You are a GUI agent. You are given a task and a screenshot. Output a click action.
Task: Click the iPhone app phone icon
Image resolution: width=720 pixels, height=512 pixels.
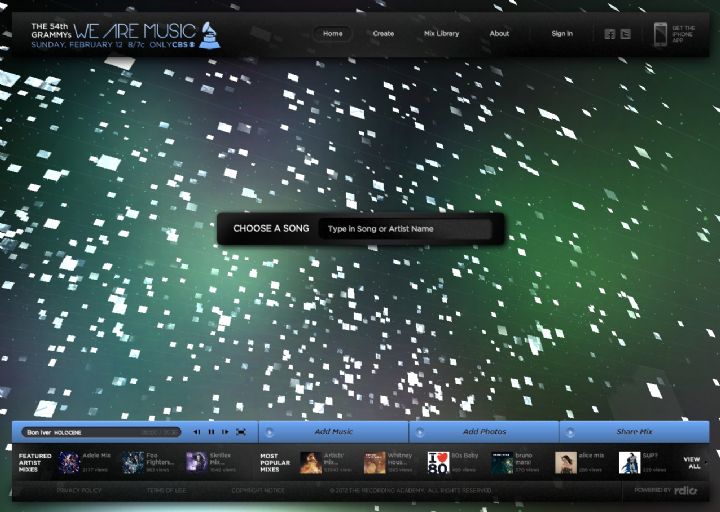[x=660, y=34]
